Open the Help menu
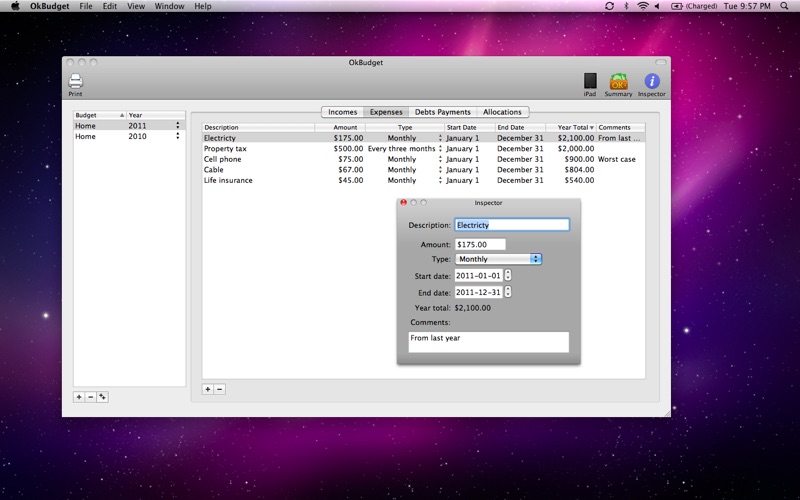 [x=203, y=6]
